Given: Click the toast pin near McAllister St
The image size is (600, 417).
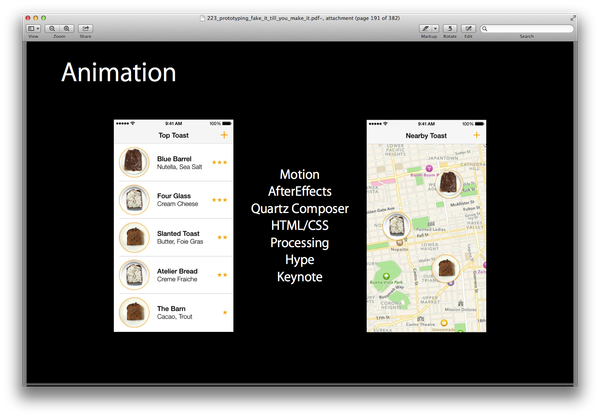Looking at the screenshot, I should coord(450,183).
